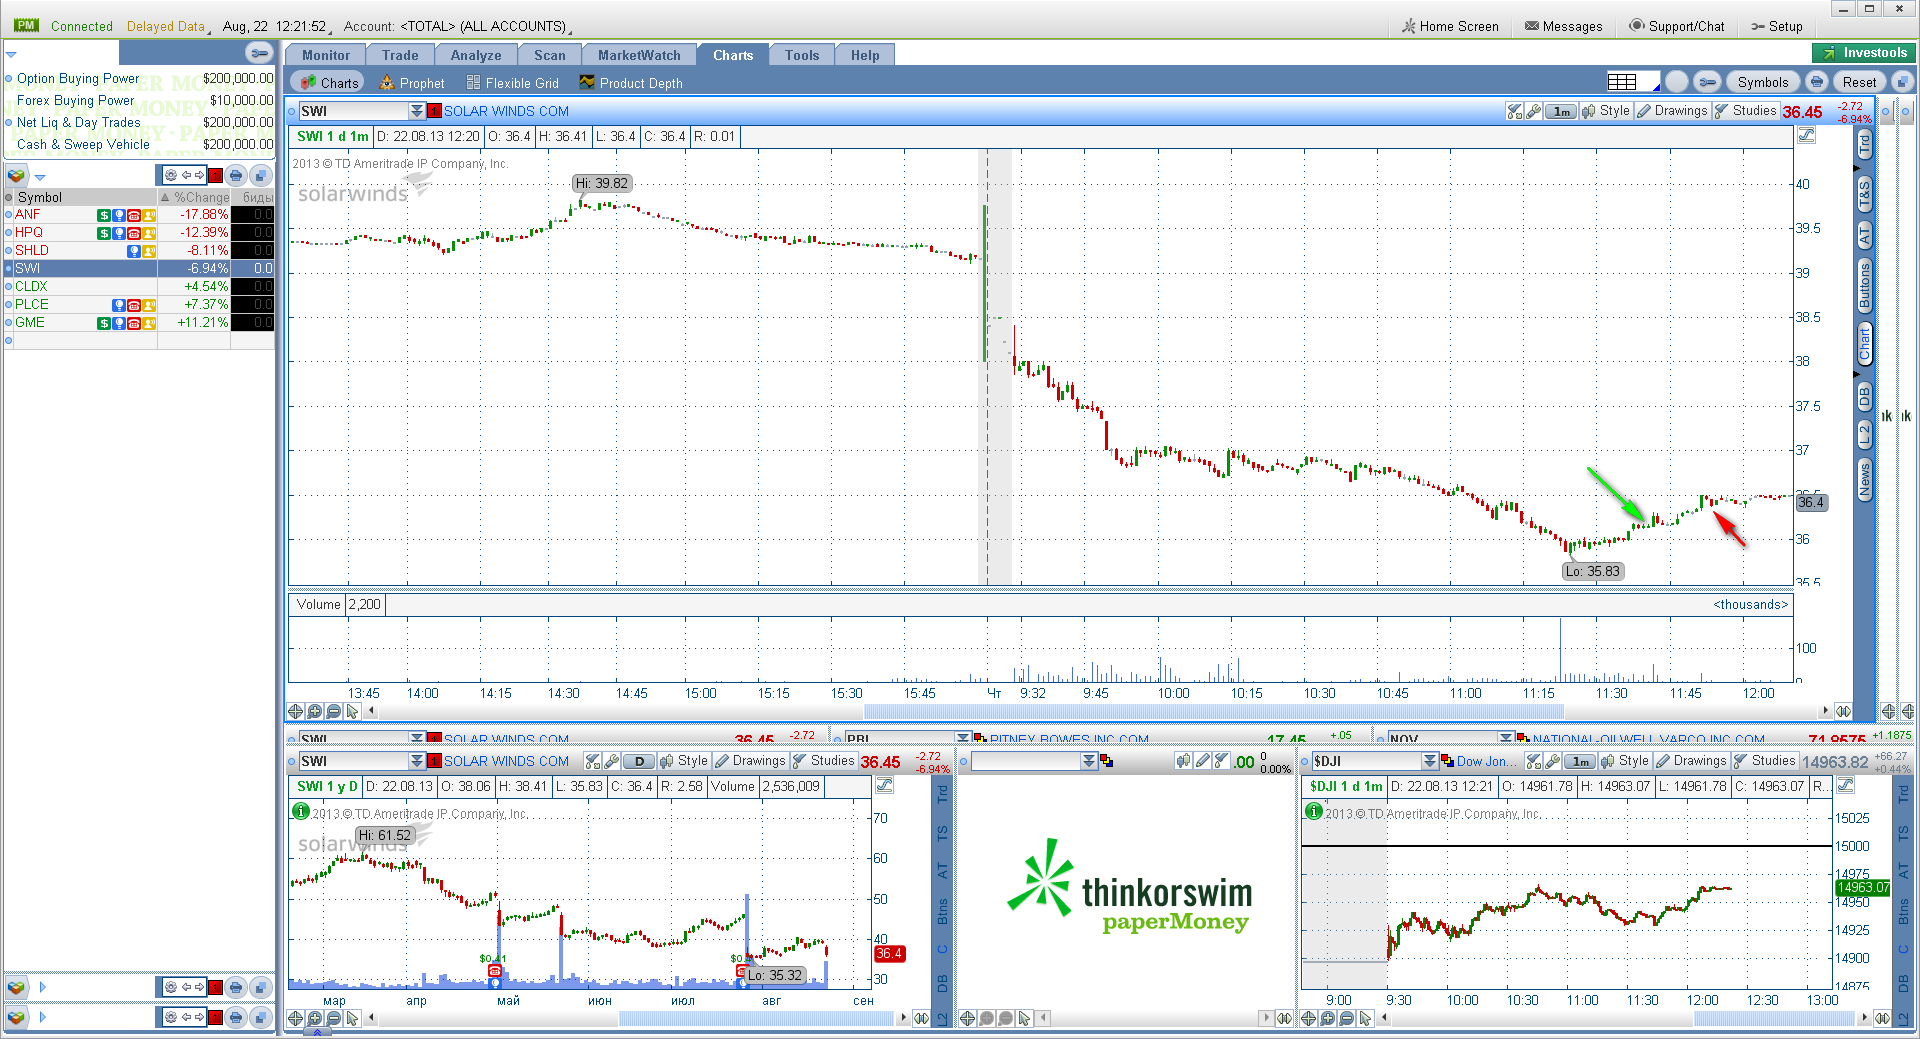The image size is (1920, 1039).
Task: Detach the charts window icon
Action: pos(1902,82)
